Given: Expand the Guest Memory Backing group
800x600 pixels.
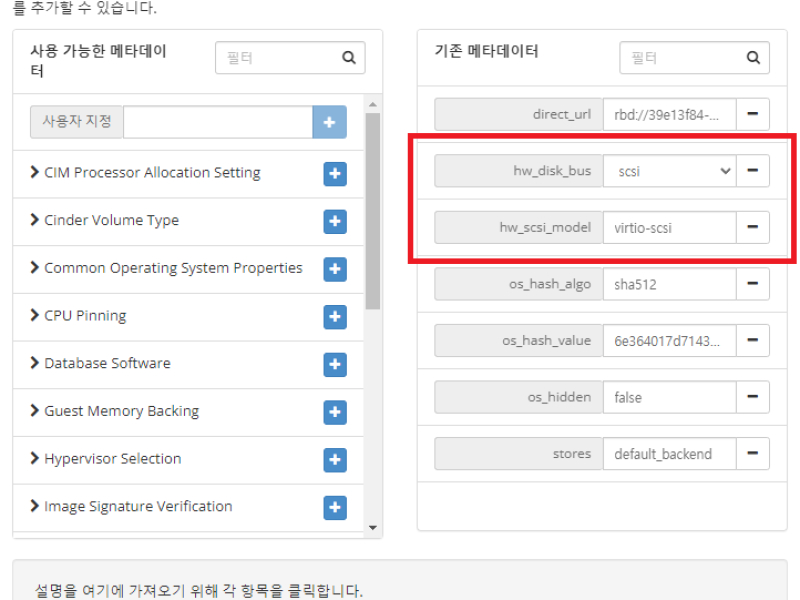Looking at the screenshot, I should click(x=34, y=410).
